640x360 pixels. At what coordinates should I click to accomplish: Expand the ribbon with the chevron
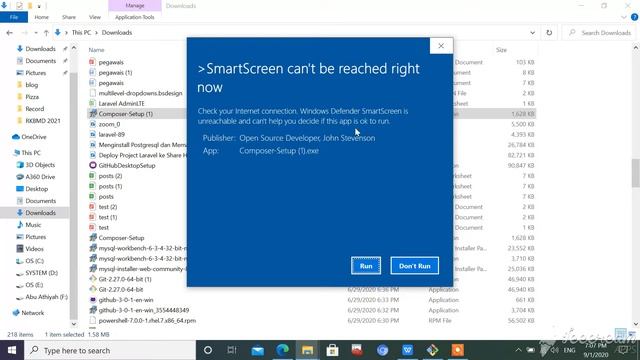(624, 17)
